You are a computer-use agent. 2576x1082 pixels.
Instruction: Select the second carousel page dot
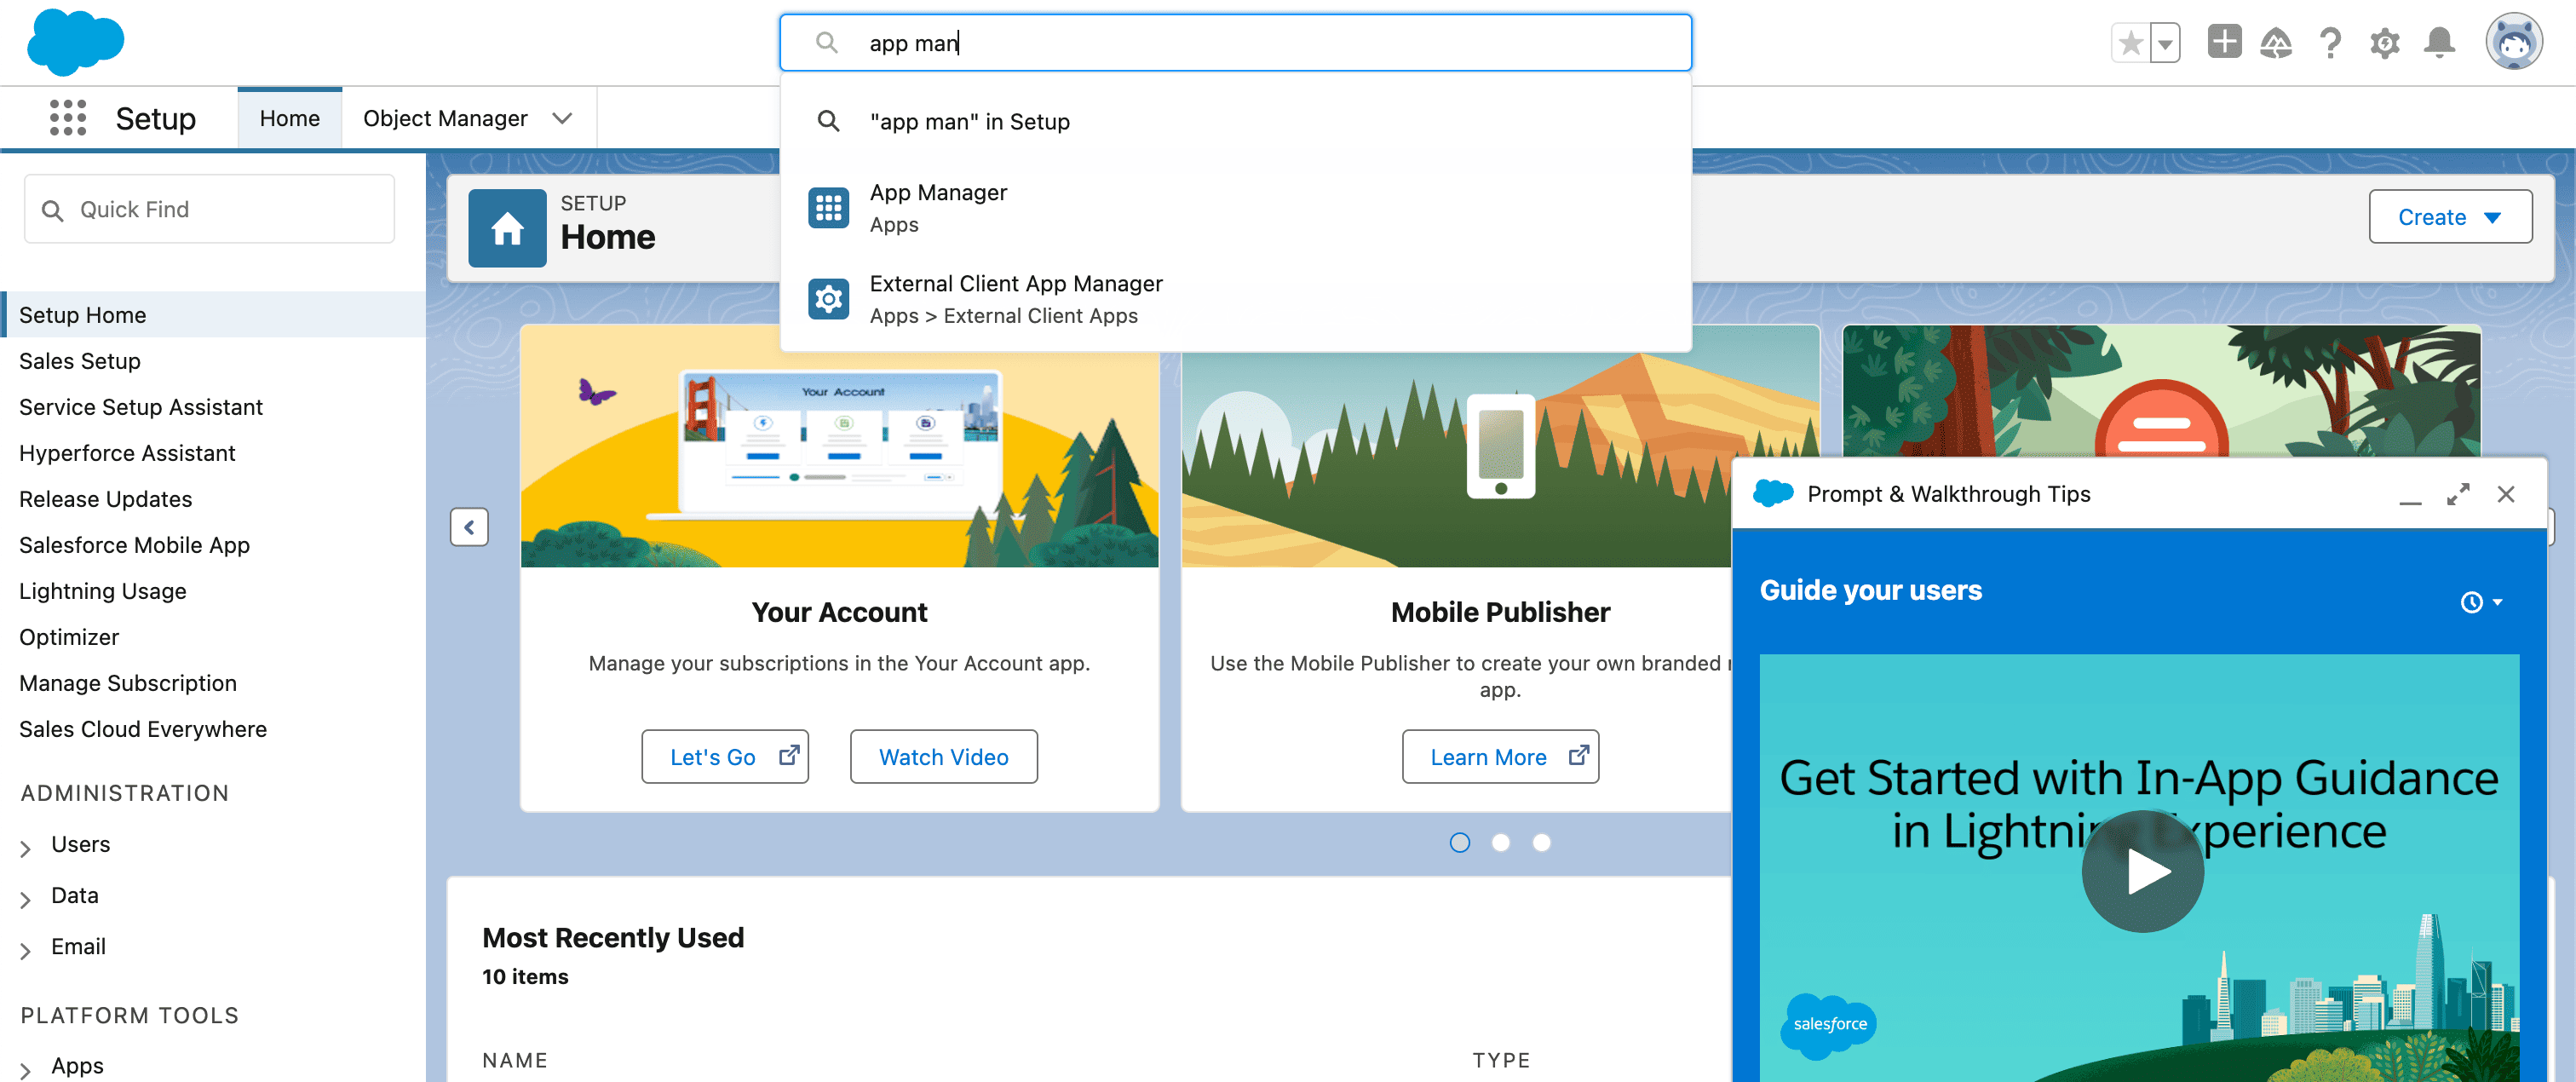1500,842
